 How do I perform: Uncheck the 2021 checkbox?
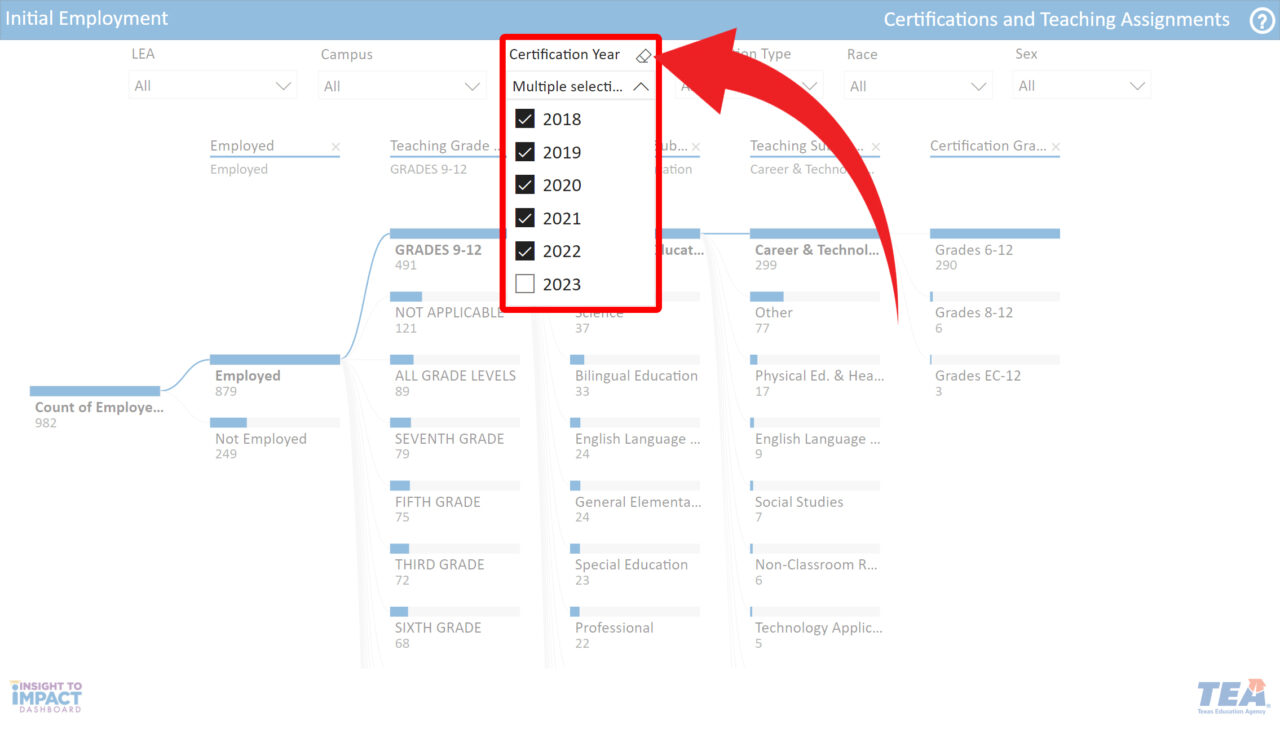[x=525, y=217]
